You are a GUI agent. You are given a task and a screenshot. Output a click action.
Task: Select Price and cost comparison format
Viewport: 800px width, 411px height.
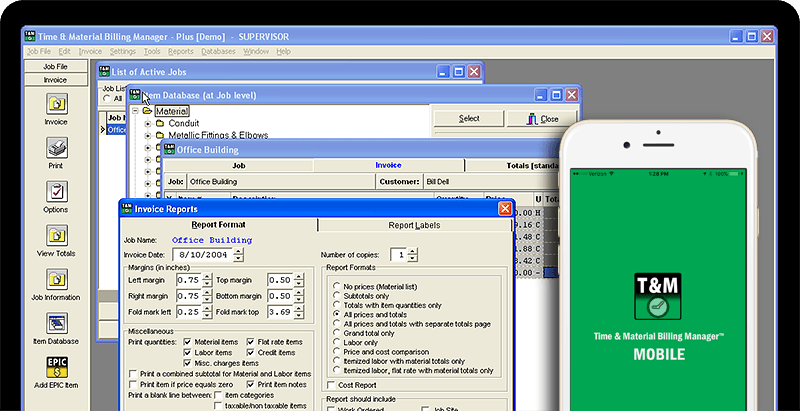(336, 352)
